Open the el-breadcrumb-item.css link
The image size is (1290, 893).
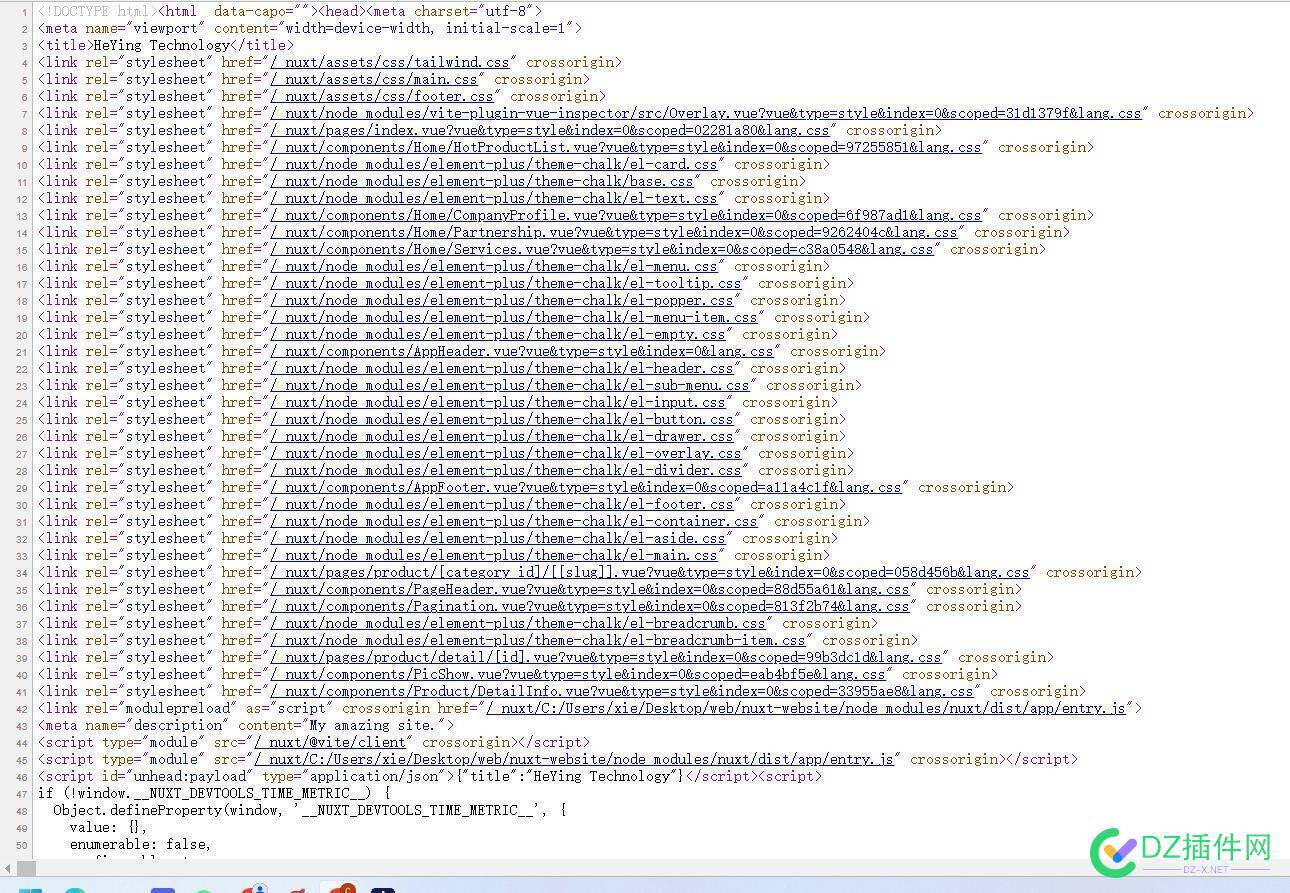538,640
